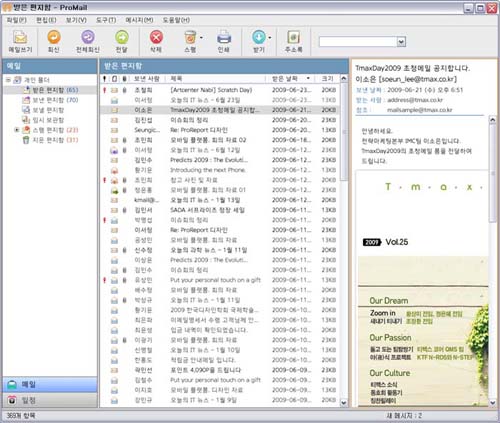Sort mails by 보낸 사람 column header
The height and width of the screenshot is (423, 500).
(x=147, y=79)
